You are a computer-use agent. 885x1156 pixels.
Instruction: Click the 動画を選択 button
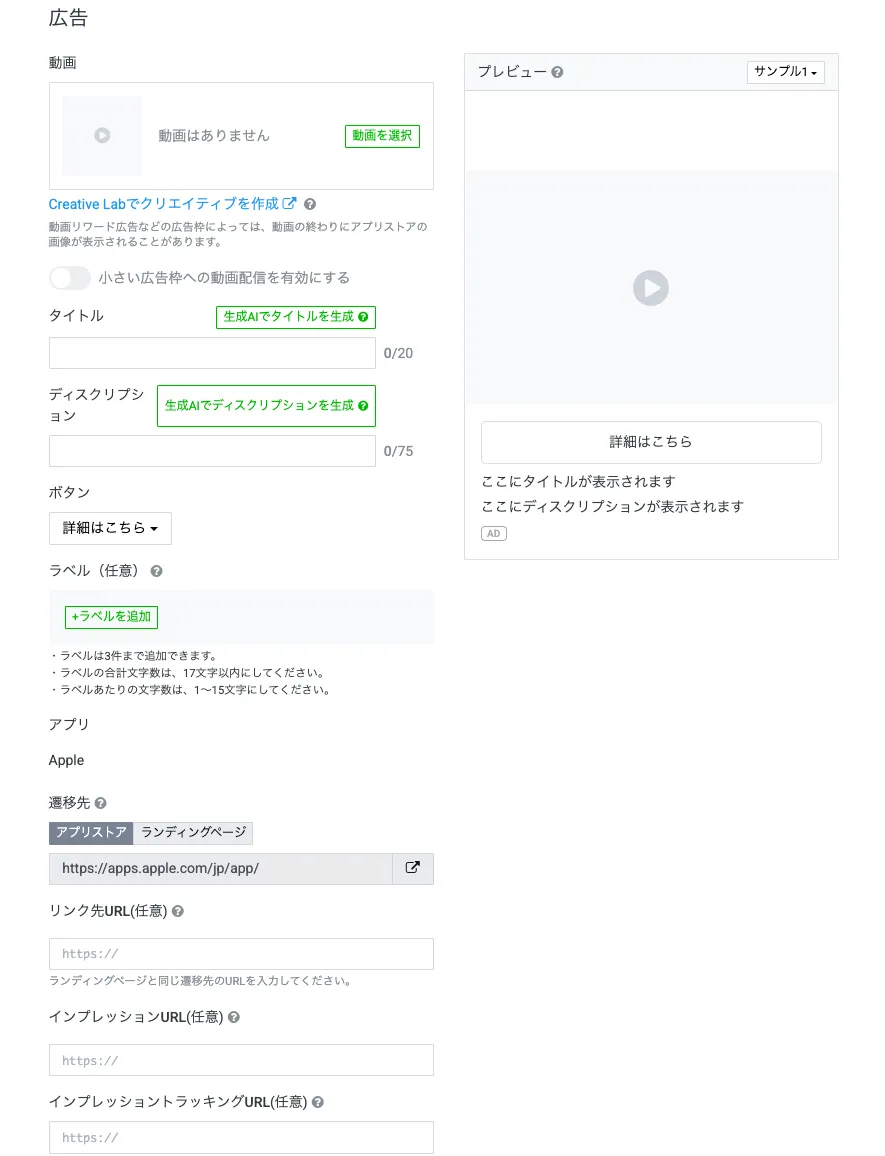[x=382, y=136]
